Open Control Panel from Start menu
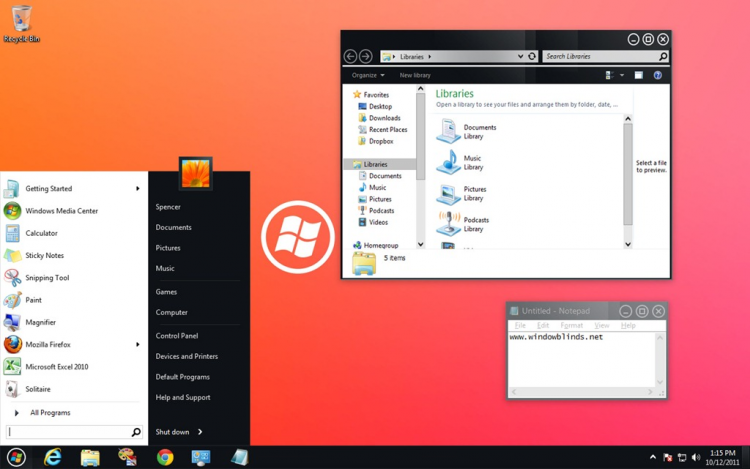The image size is (750, 469). [176, 336]
